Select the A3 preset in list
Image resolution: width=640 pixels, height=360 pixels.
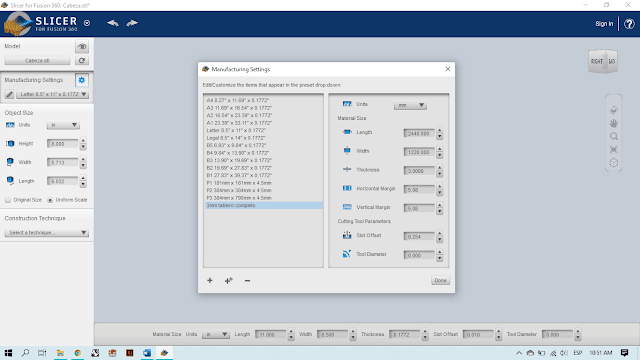(263, 108)
